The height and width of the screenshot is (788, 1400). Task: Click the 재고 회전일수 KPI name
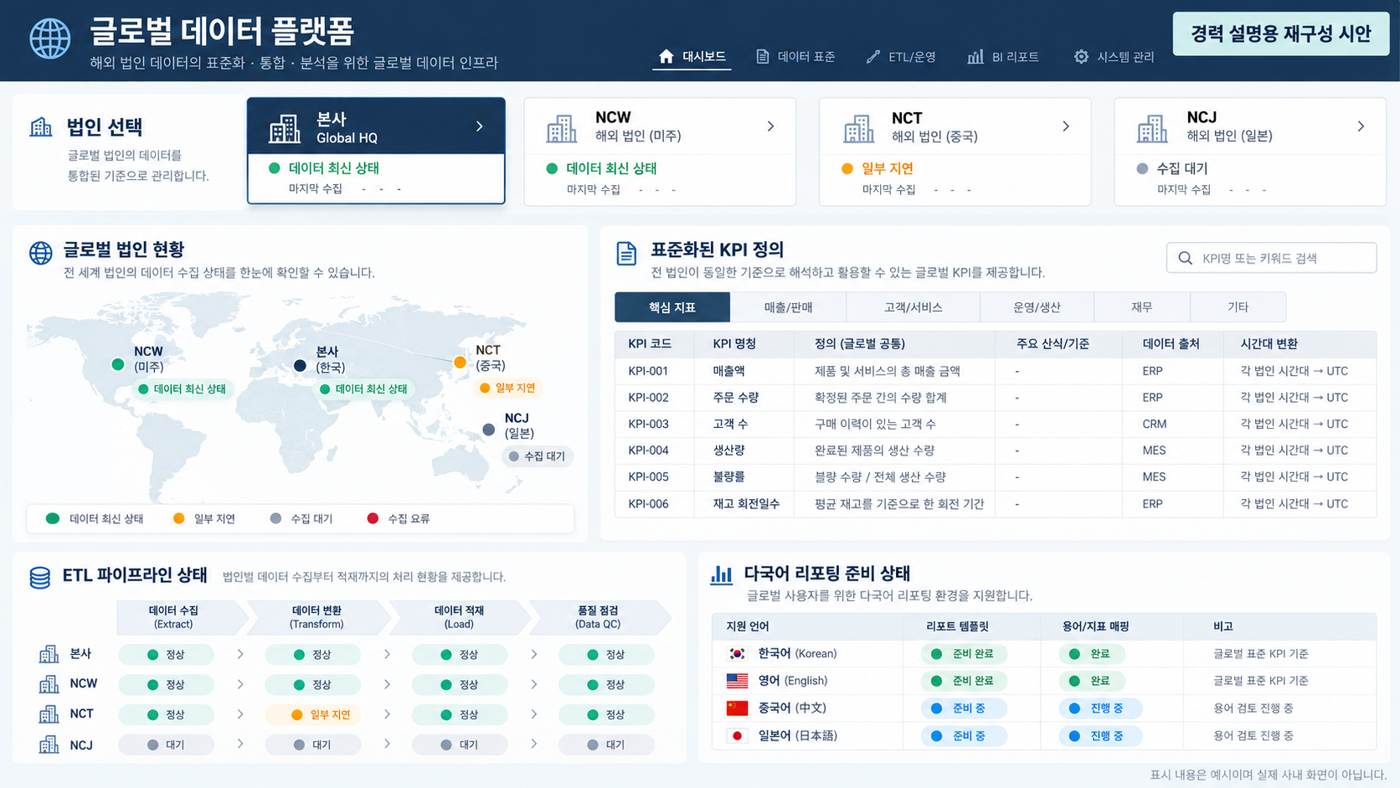pyautogui.click(x=746, y=504)
